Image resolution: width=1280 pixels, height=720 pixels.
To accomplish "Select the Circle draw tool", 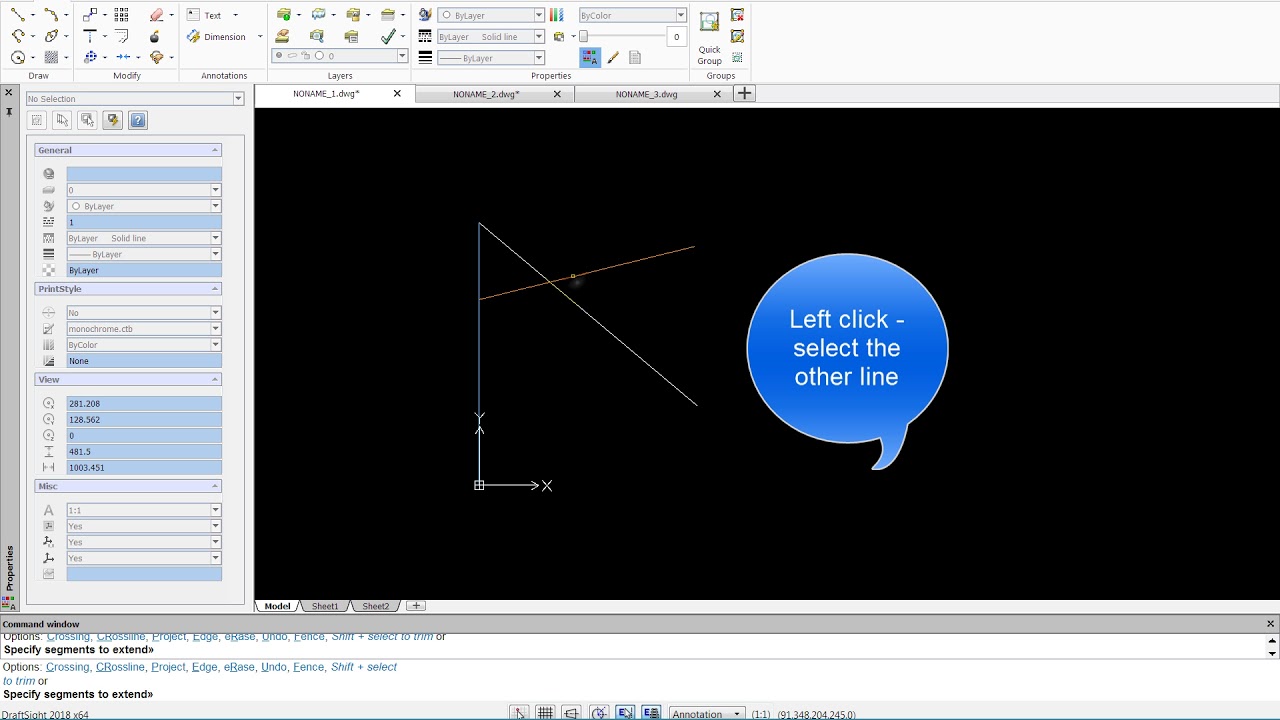I will pos(17,57).
